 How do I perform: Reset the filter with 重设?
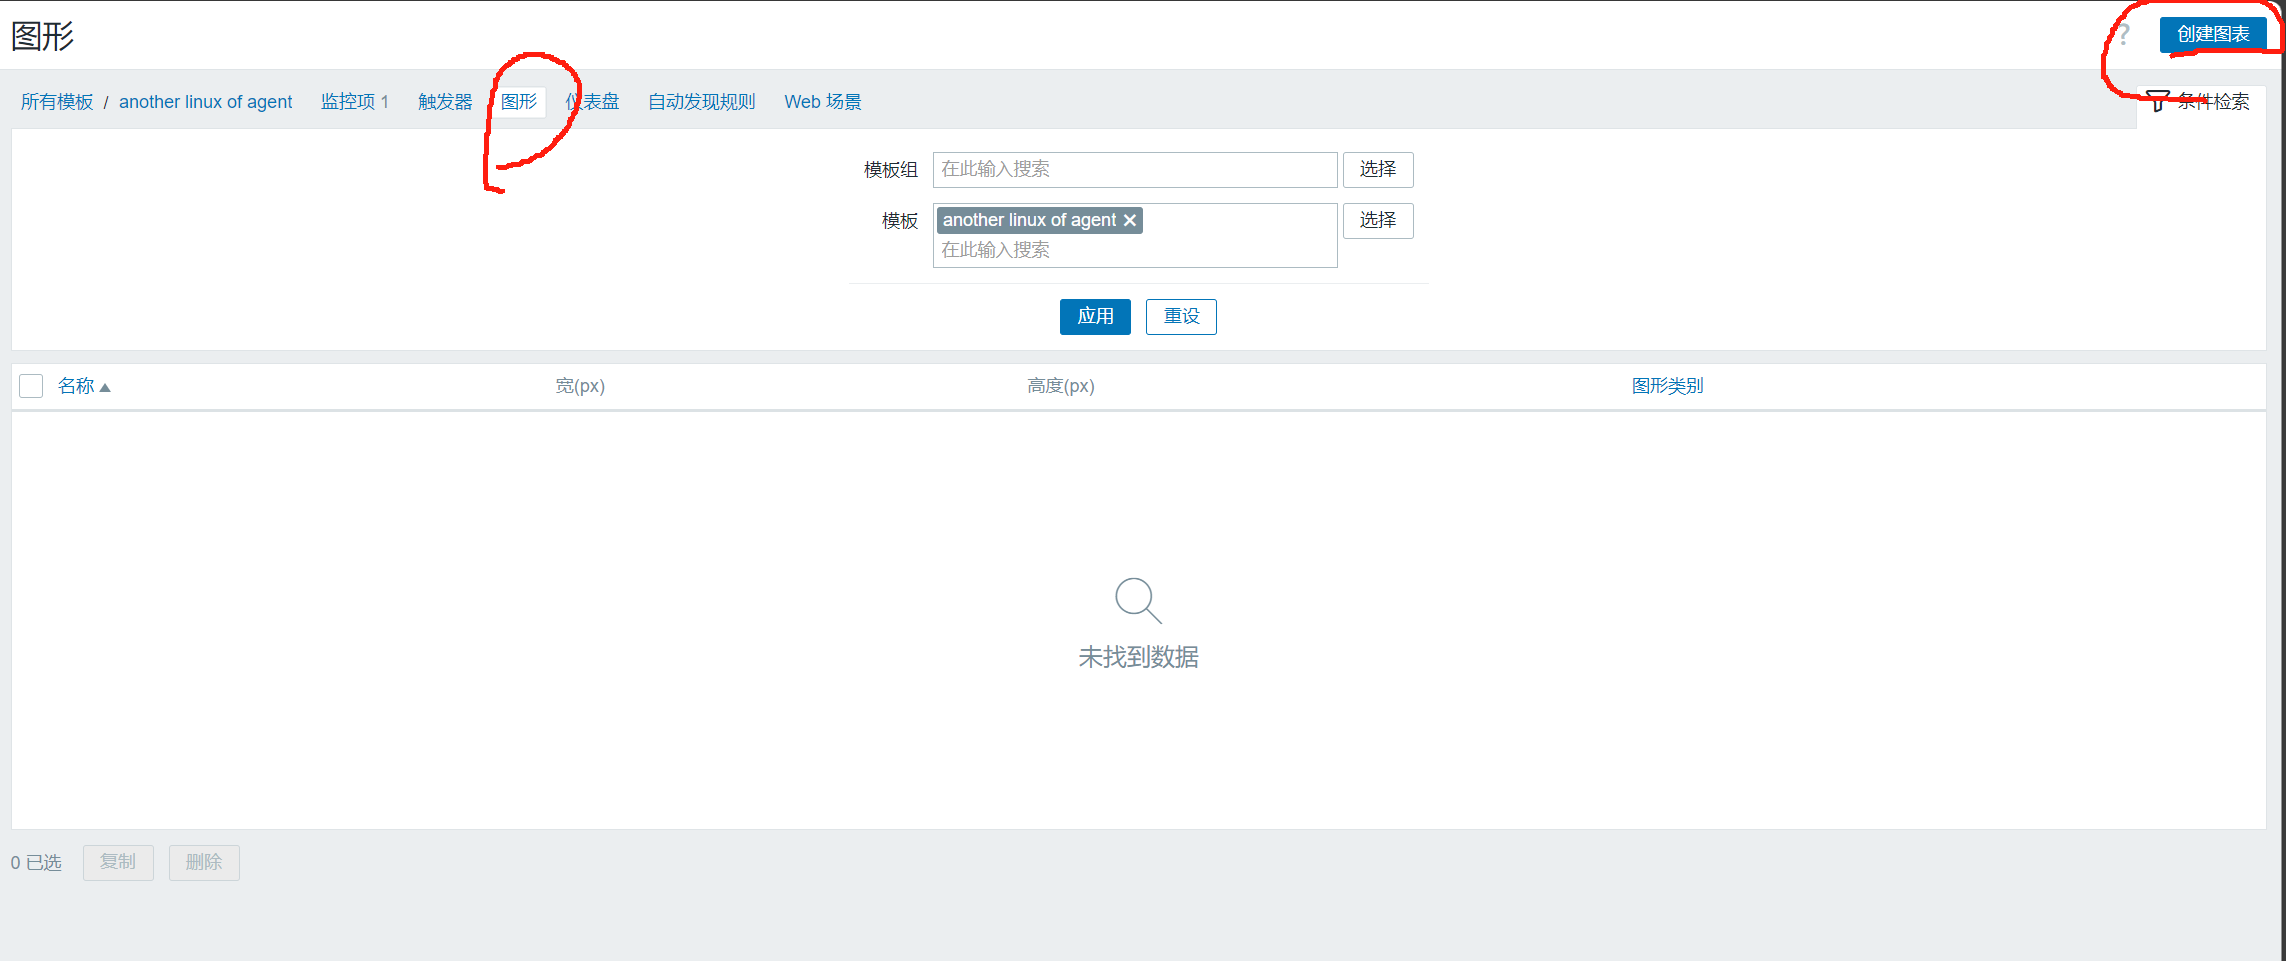click(x=1181, y=317)
